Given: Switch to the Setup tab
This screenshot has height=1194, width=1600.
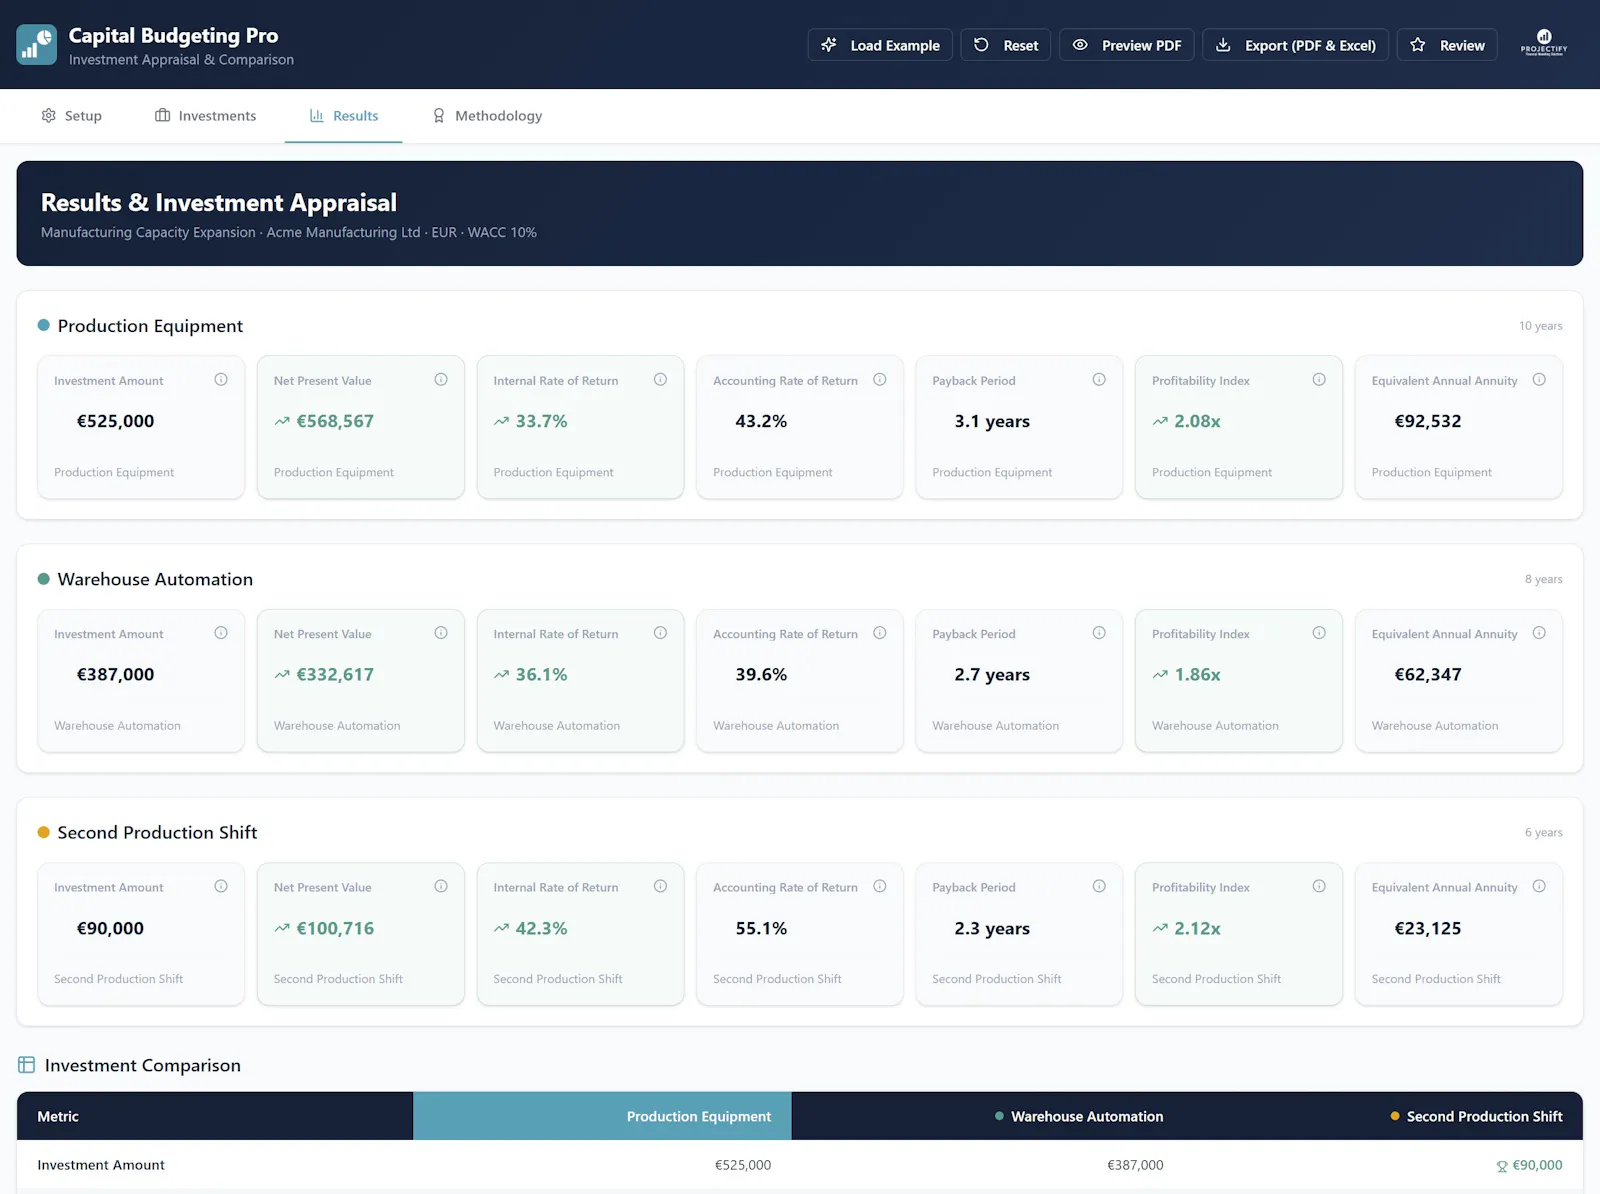Looking at the screenshot, I should (71, 116).
